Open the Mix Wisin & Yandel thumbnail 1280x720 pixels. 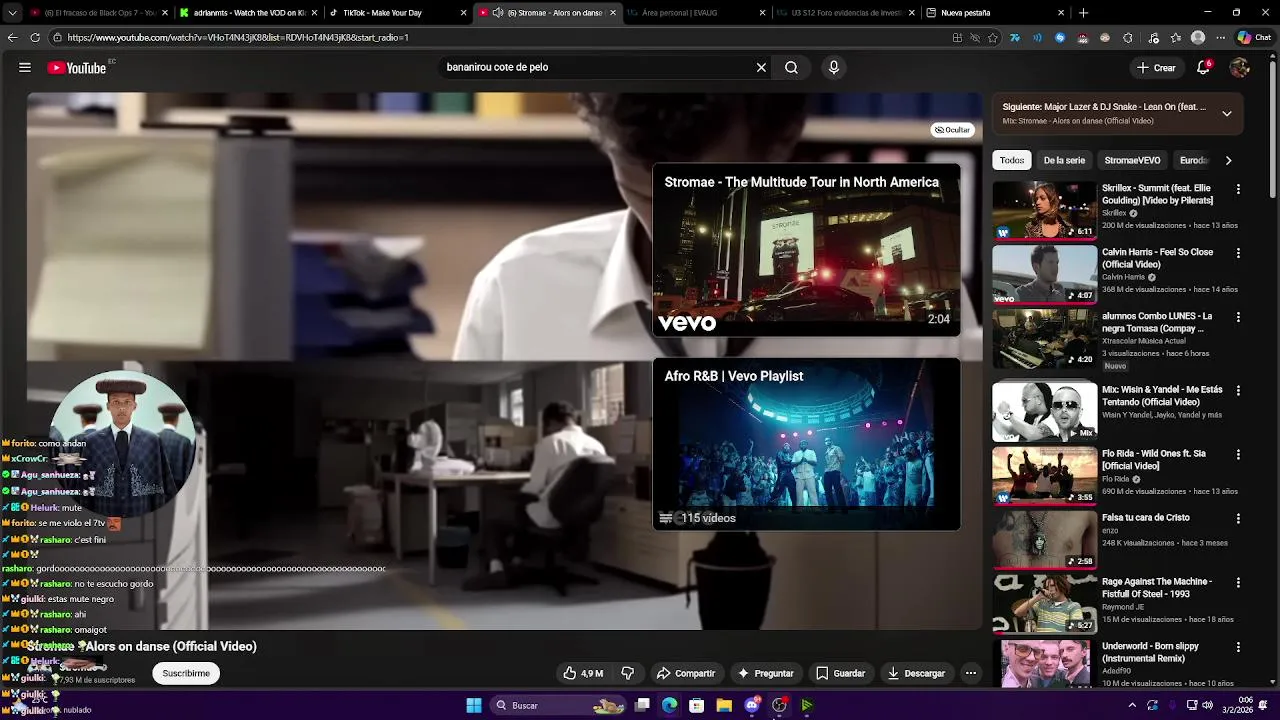pyautogui.click(x=1044, y=411)
